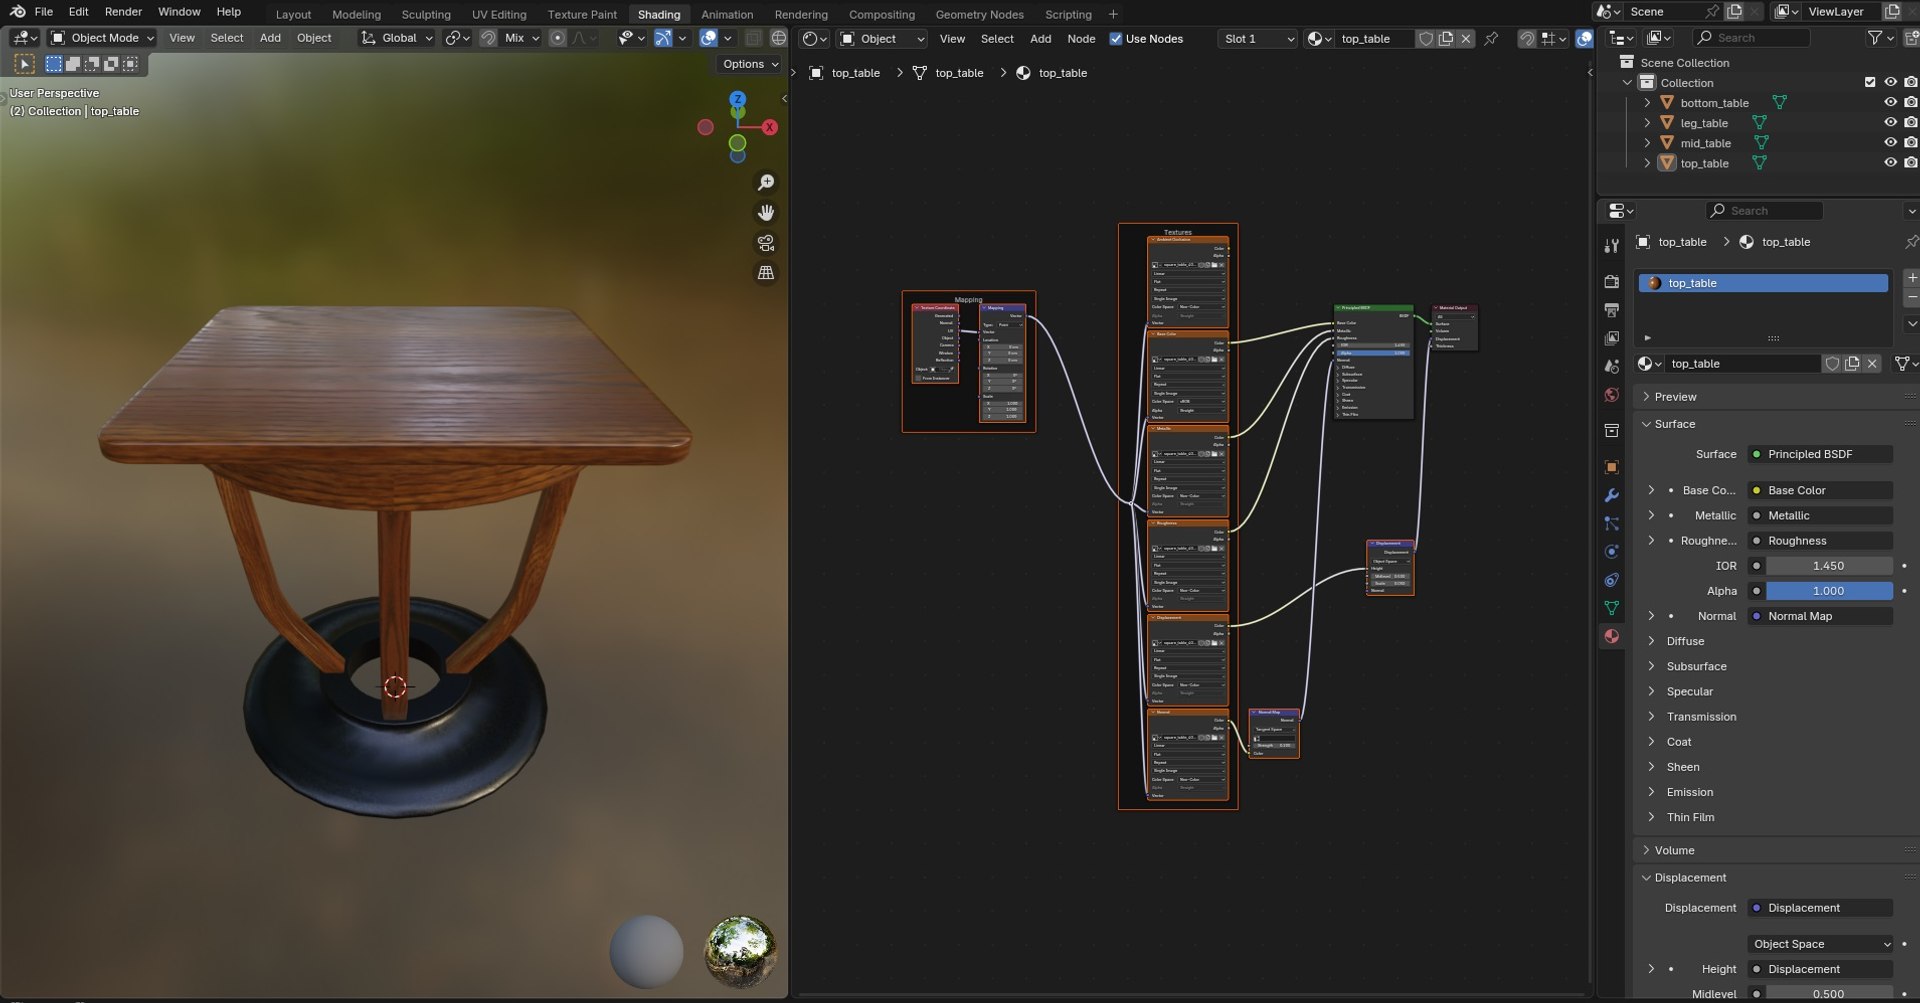Screen dimensions: 1920x1003
Task: Adjust the Alpha value slider
Action: click(1828, 591)
